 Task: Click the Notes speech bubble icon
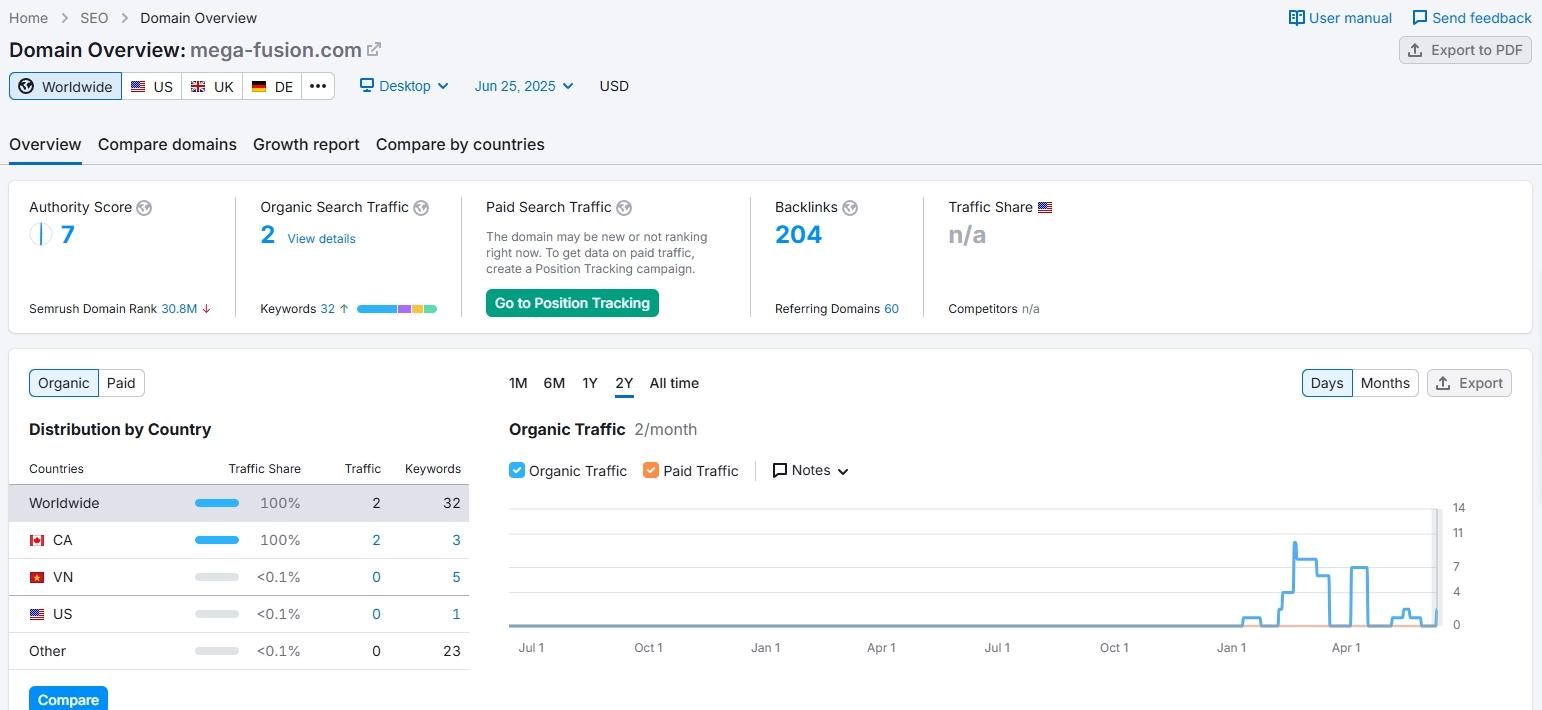780,470
